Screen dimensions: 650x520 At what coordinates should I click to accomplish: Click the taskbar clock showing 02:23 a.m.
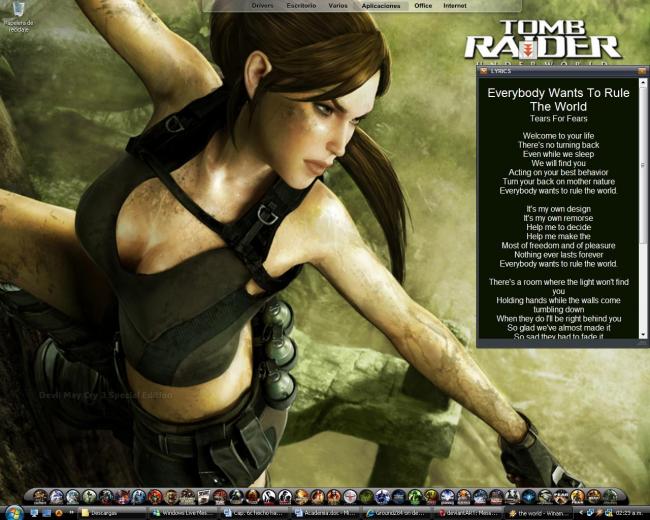click(629, 513)
